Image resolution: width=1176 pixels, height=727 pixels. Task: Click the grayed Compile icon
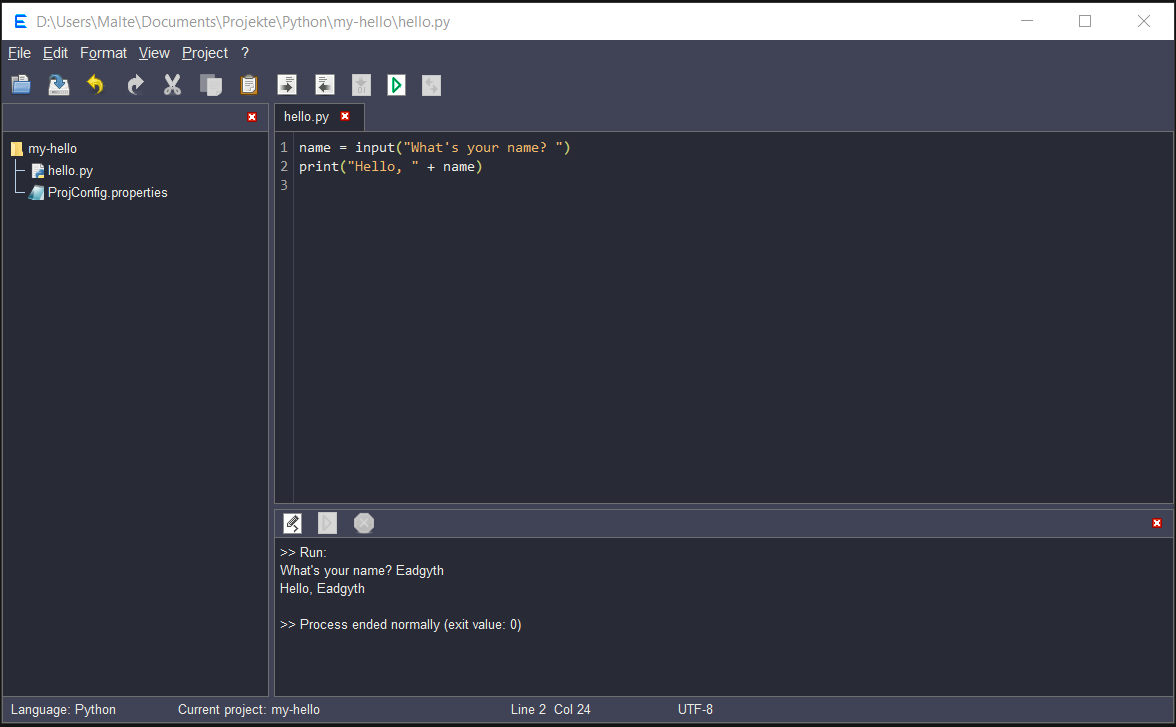(x=362, y=85)
